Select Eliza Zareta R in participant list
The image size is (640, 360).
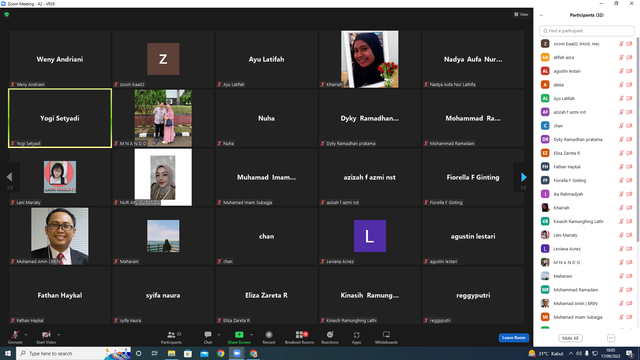(x=587, y=153)
